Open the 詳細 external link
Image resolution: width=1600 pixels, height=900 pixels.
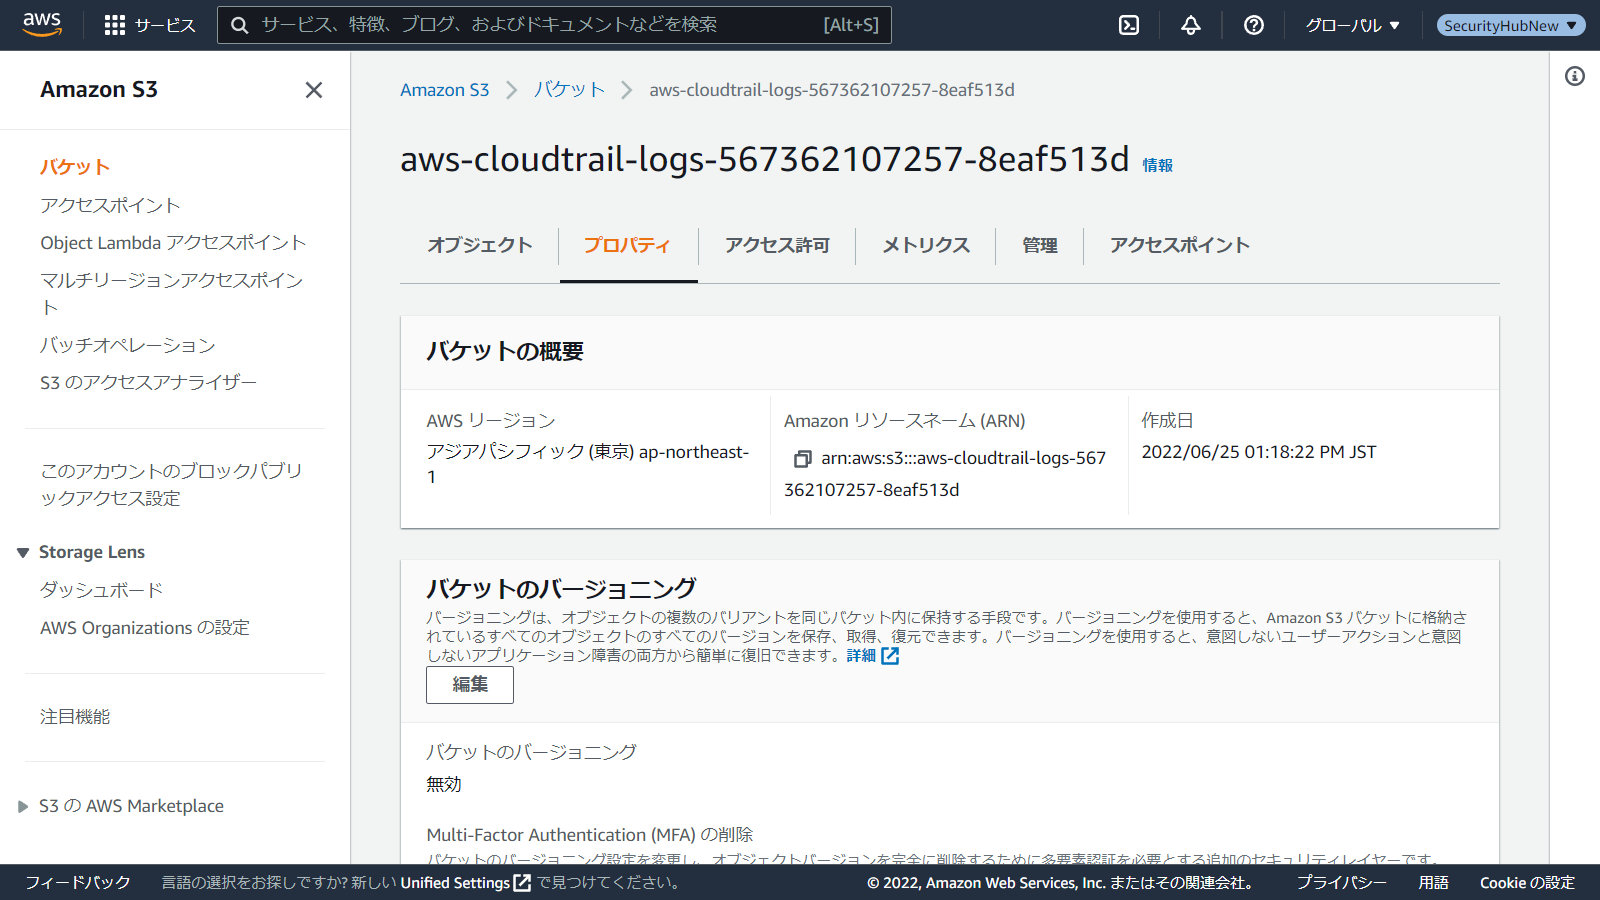pos(872,656)
